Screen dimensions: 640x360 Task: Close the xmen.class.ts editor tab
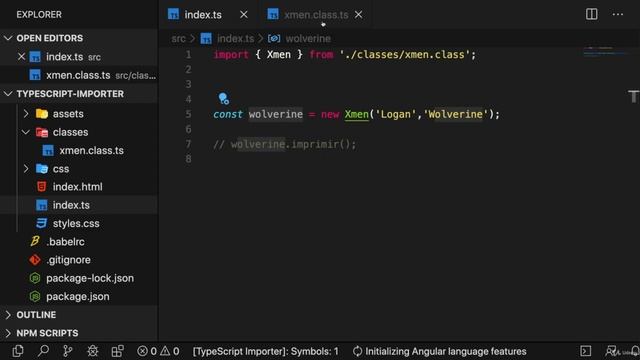[358, 15]
